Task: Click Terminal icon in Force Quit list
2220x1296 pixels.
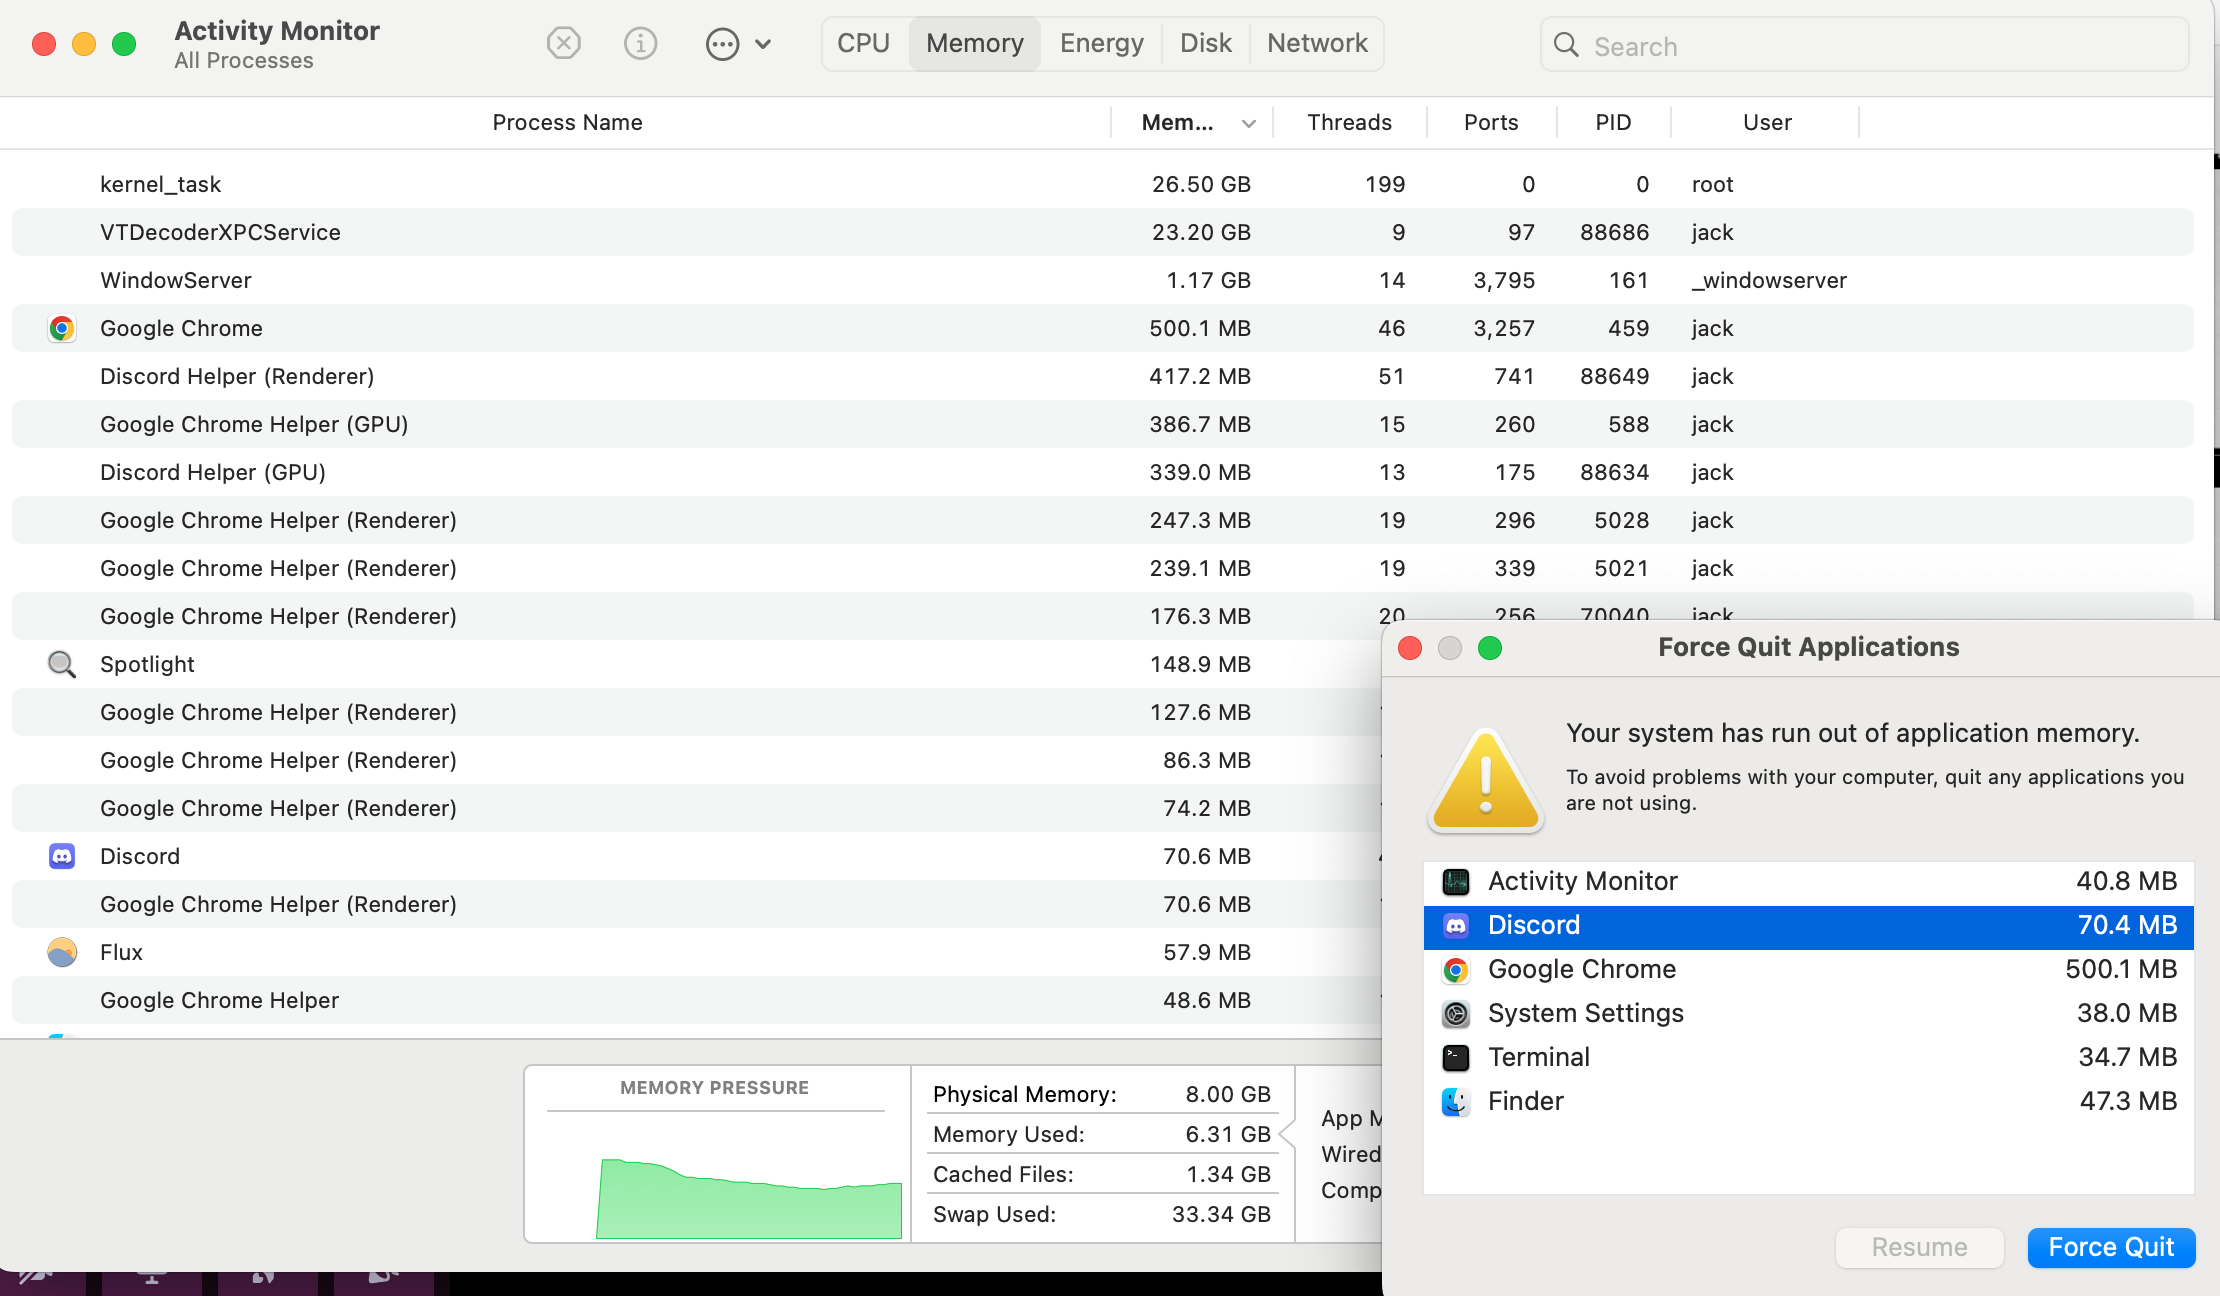Action: point(1456,1057)
